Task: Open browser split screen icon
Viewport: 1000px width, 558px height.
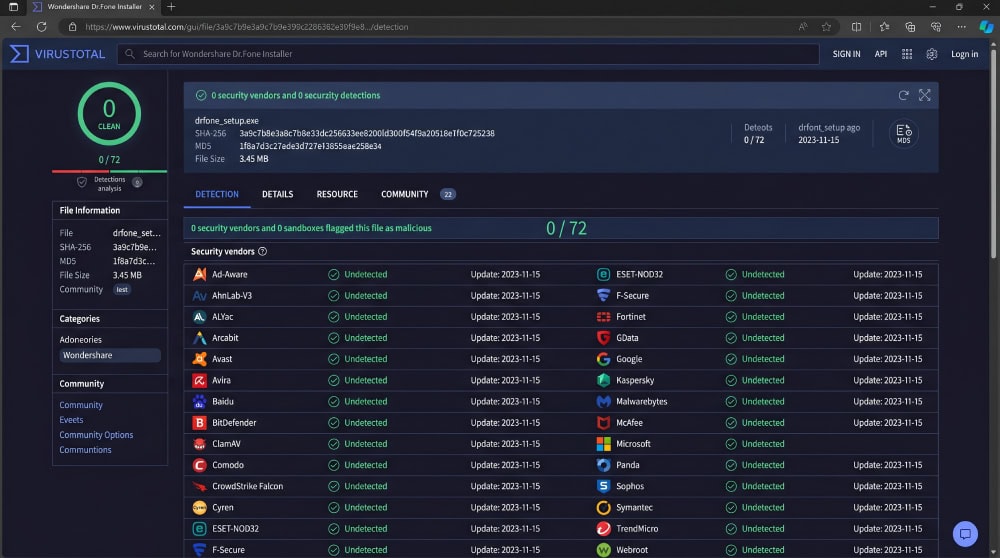Action: (x=857, y=27)
